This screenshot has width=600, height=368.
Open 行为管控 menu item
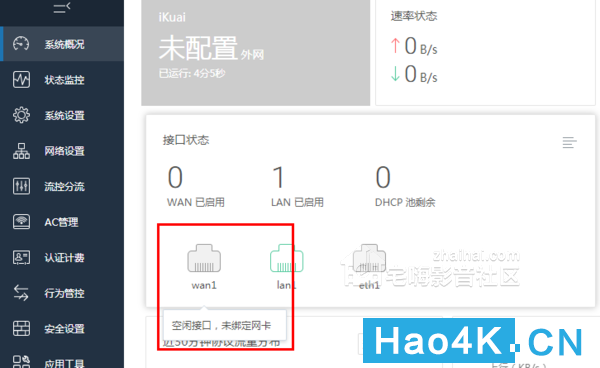[x=62, y=293]
